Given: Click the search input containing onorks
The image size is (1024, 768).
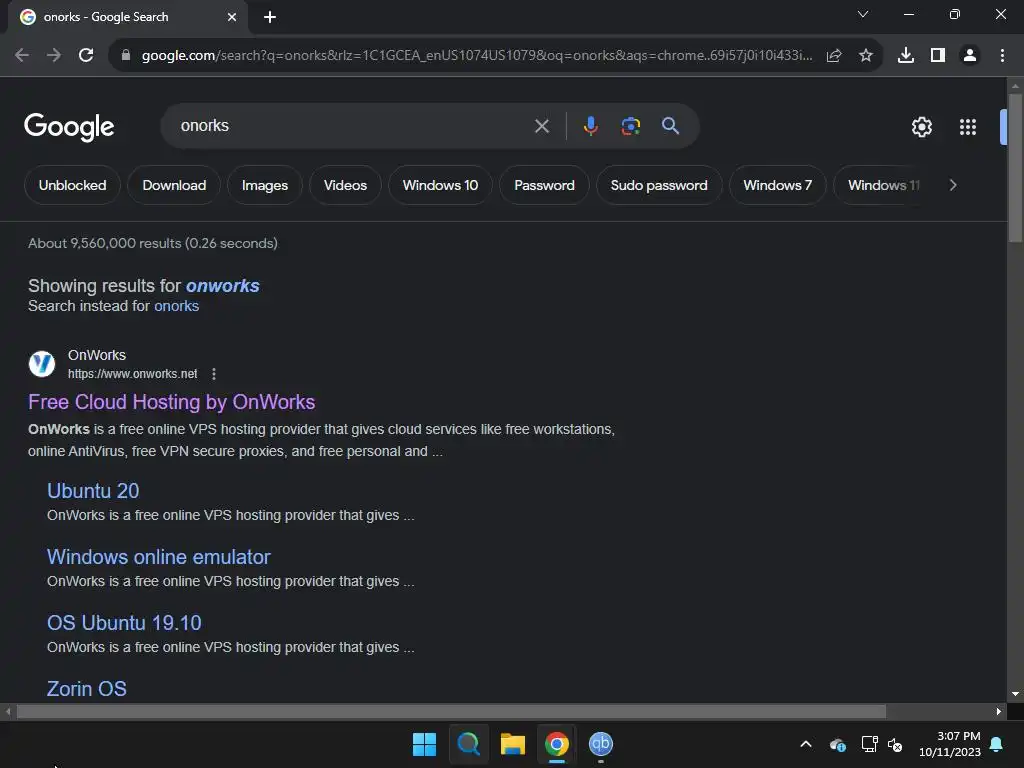Looking at the screenshot, I should click(353, 125).
